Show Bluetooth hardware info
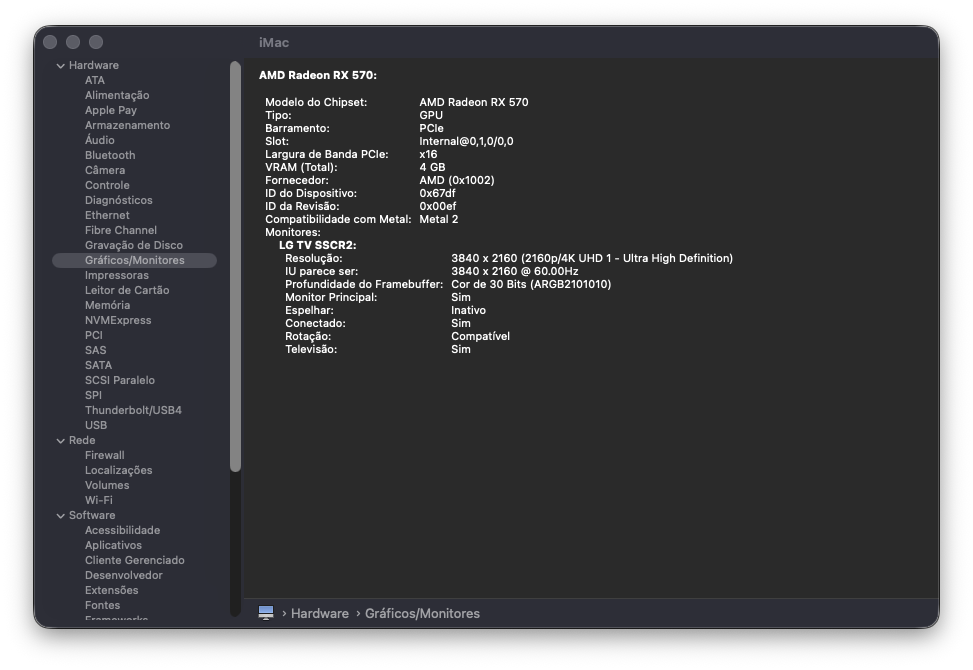This screenshot has width=973, height=670. tap(110, 155)
